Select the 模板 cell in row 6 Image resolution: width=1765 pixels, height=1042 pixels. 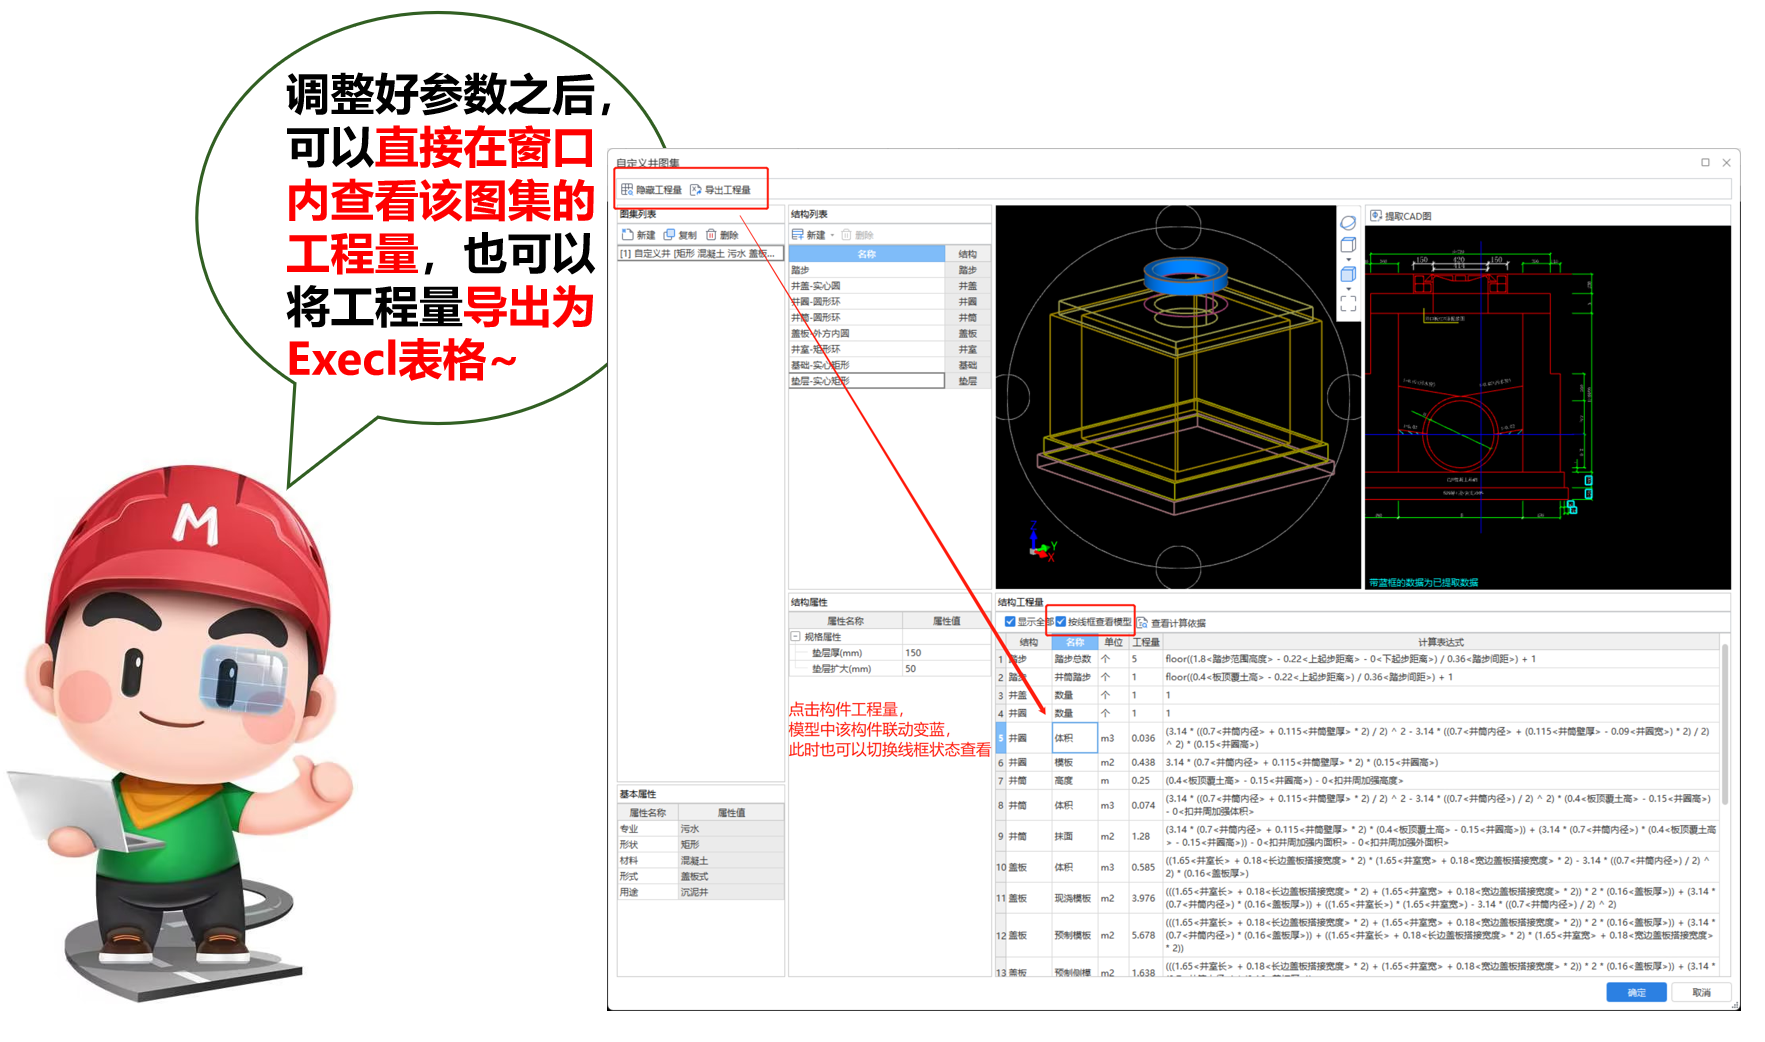tap(1074, 762)
